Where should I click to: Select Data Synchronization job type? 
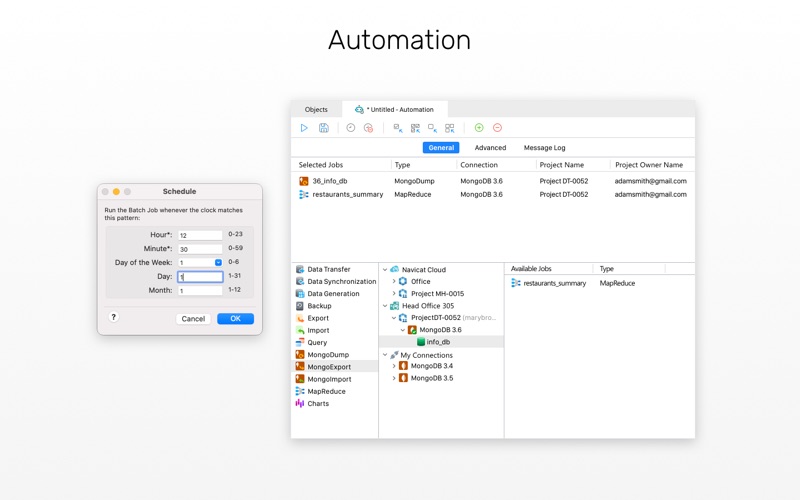336,282
